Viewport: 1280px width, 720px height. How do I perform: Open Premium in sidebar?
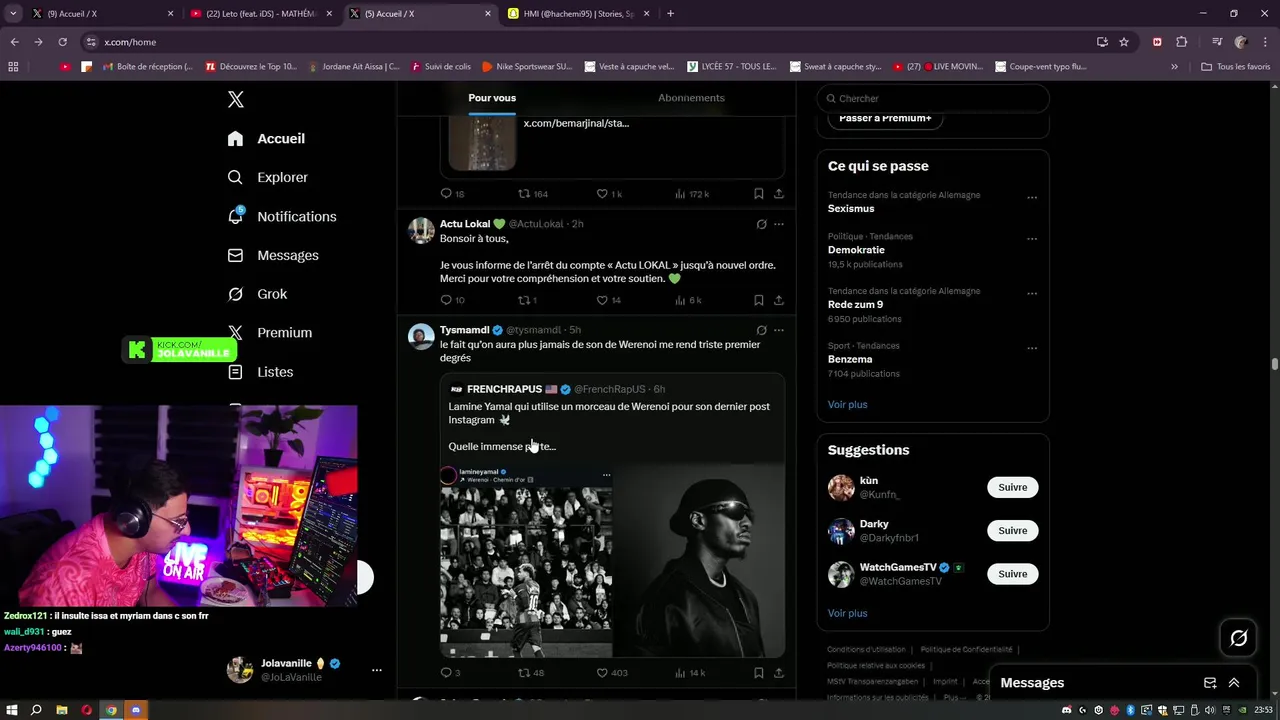270,332
